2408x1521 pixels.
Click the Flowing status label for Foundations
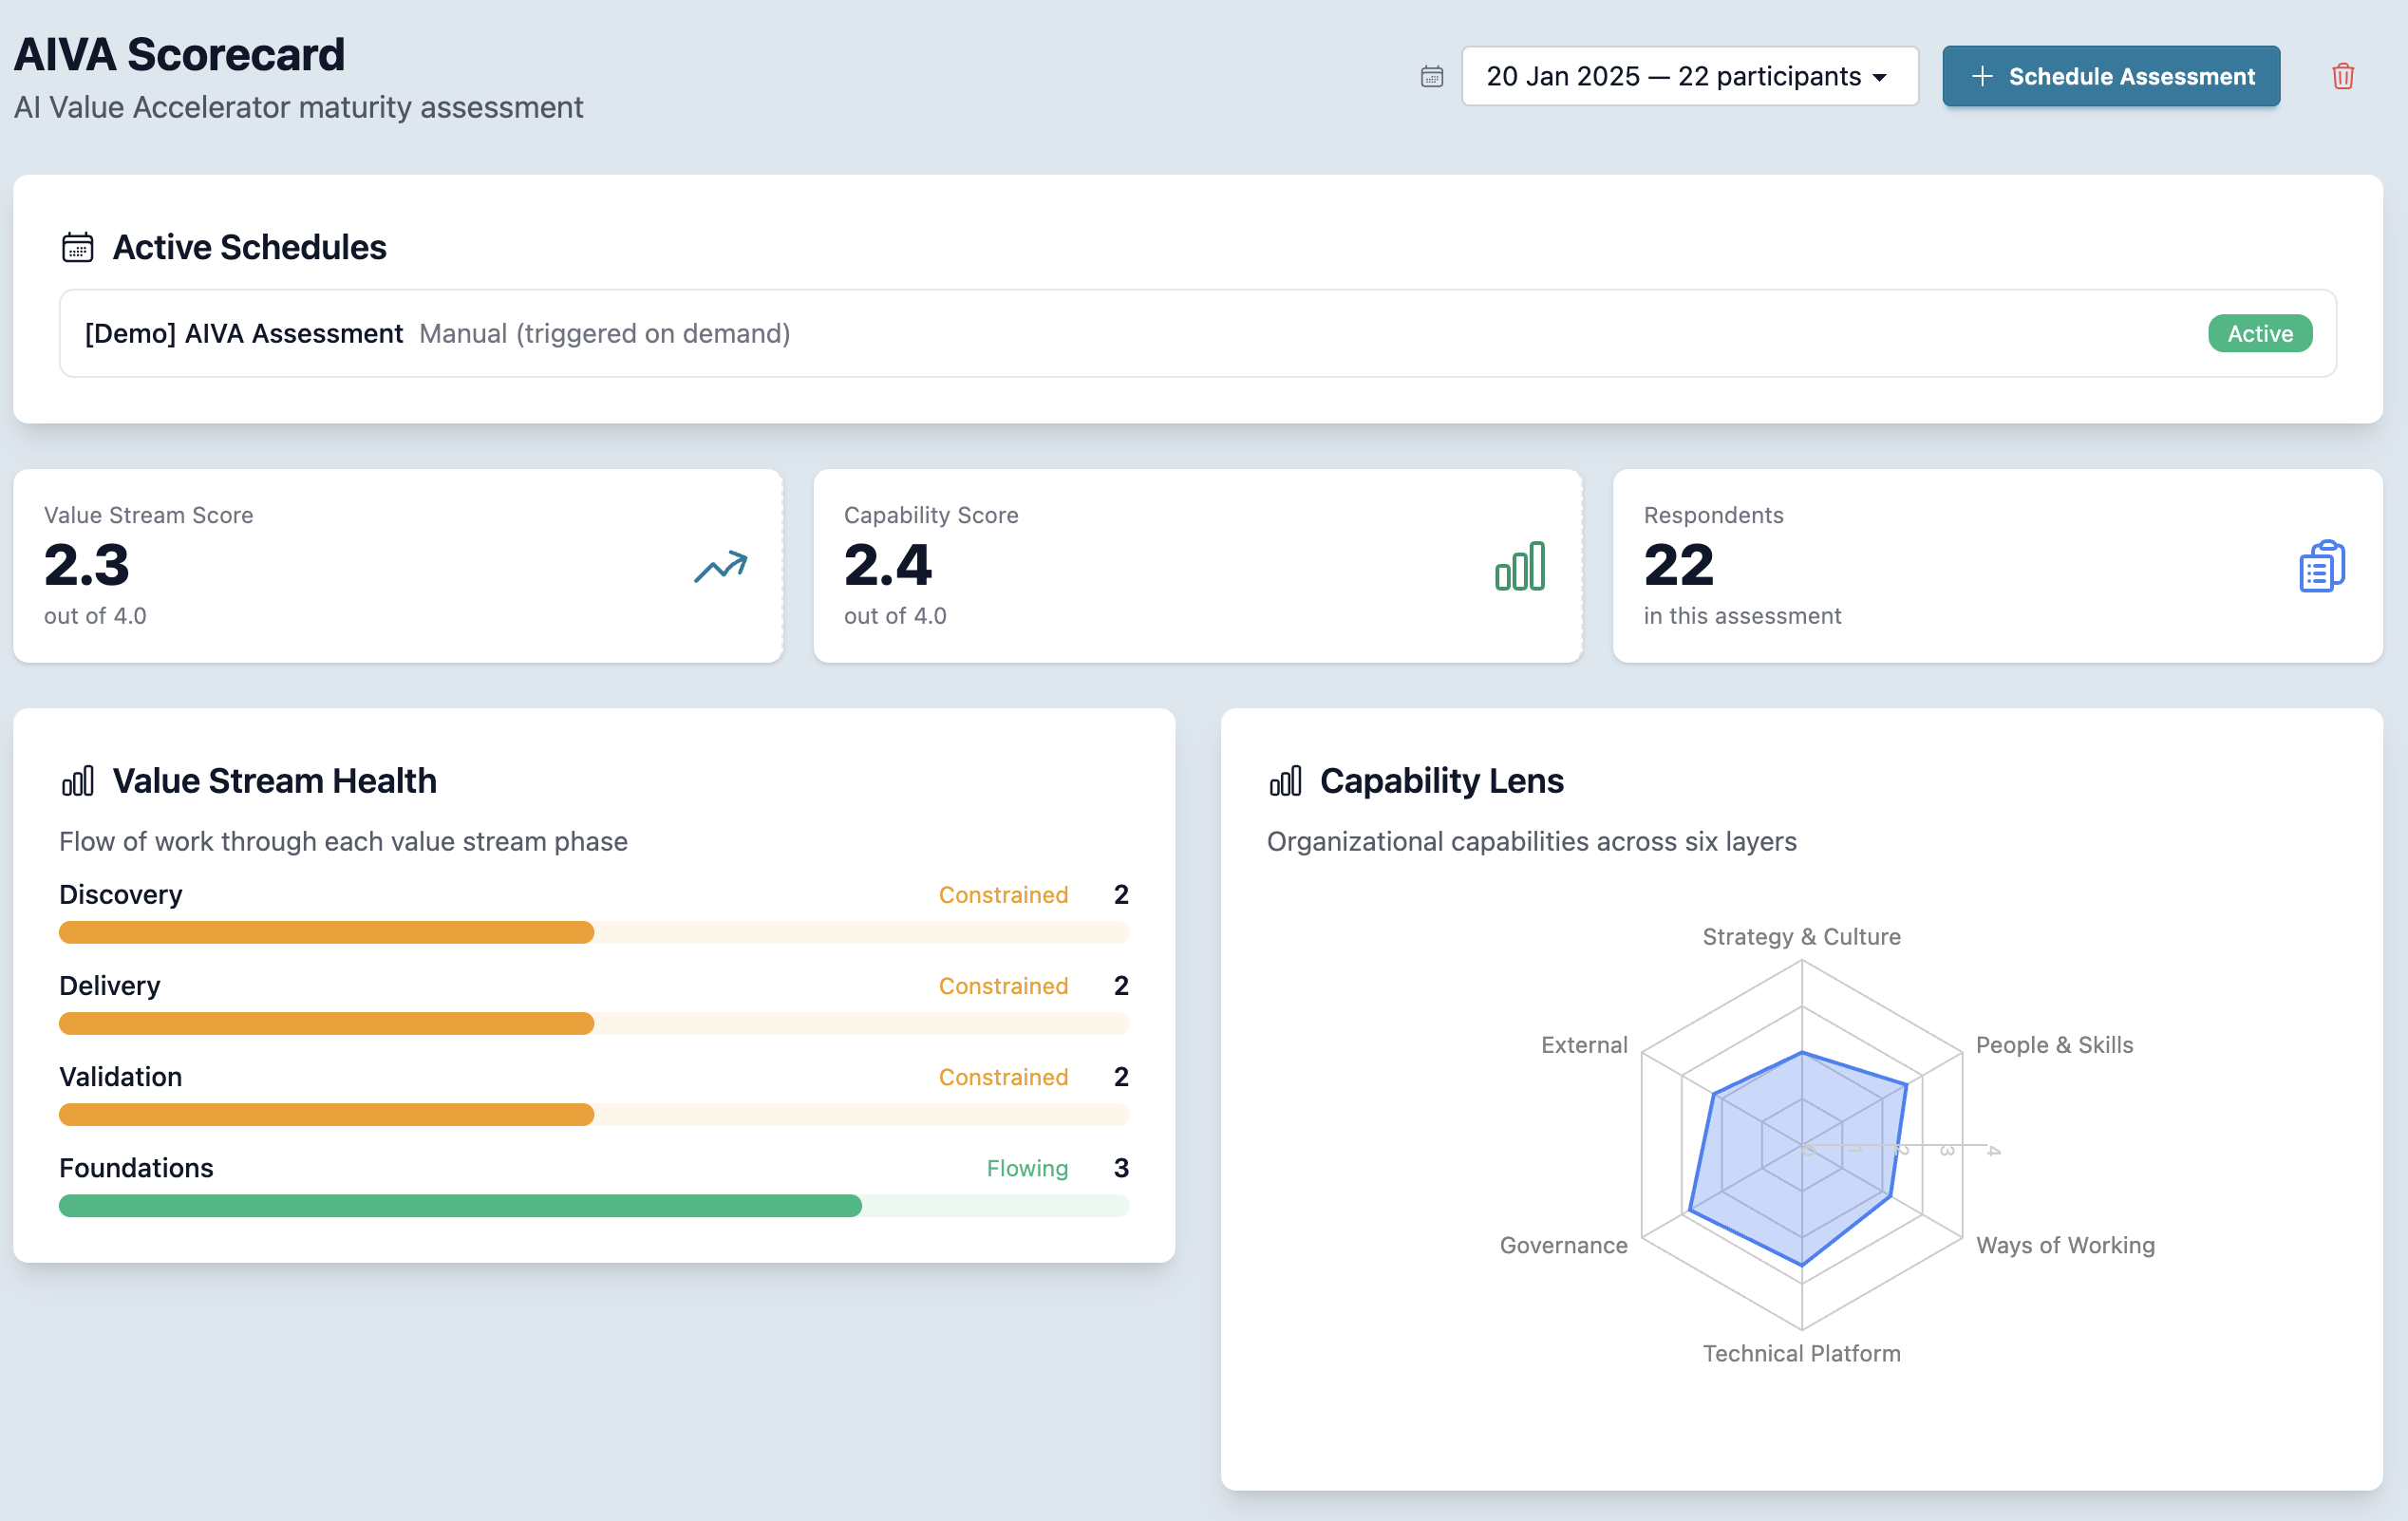[x=1027, y=1167]
